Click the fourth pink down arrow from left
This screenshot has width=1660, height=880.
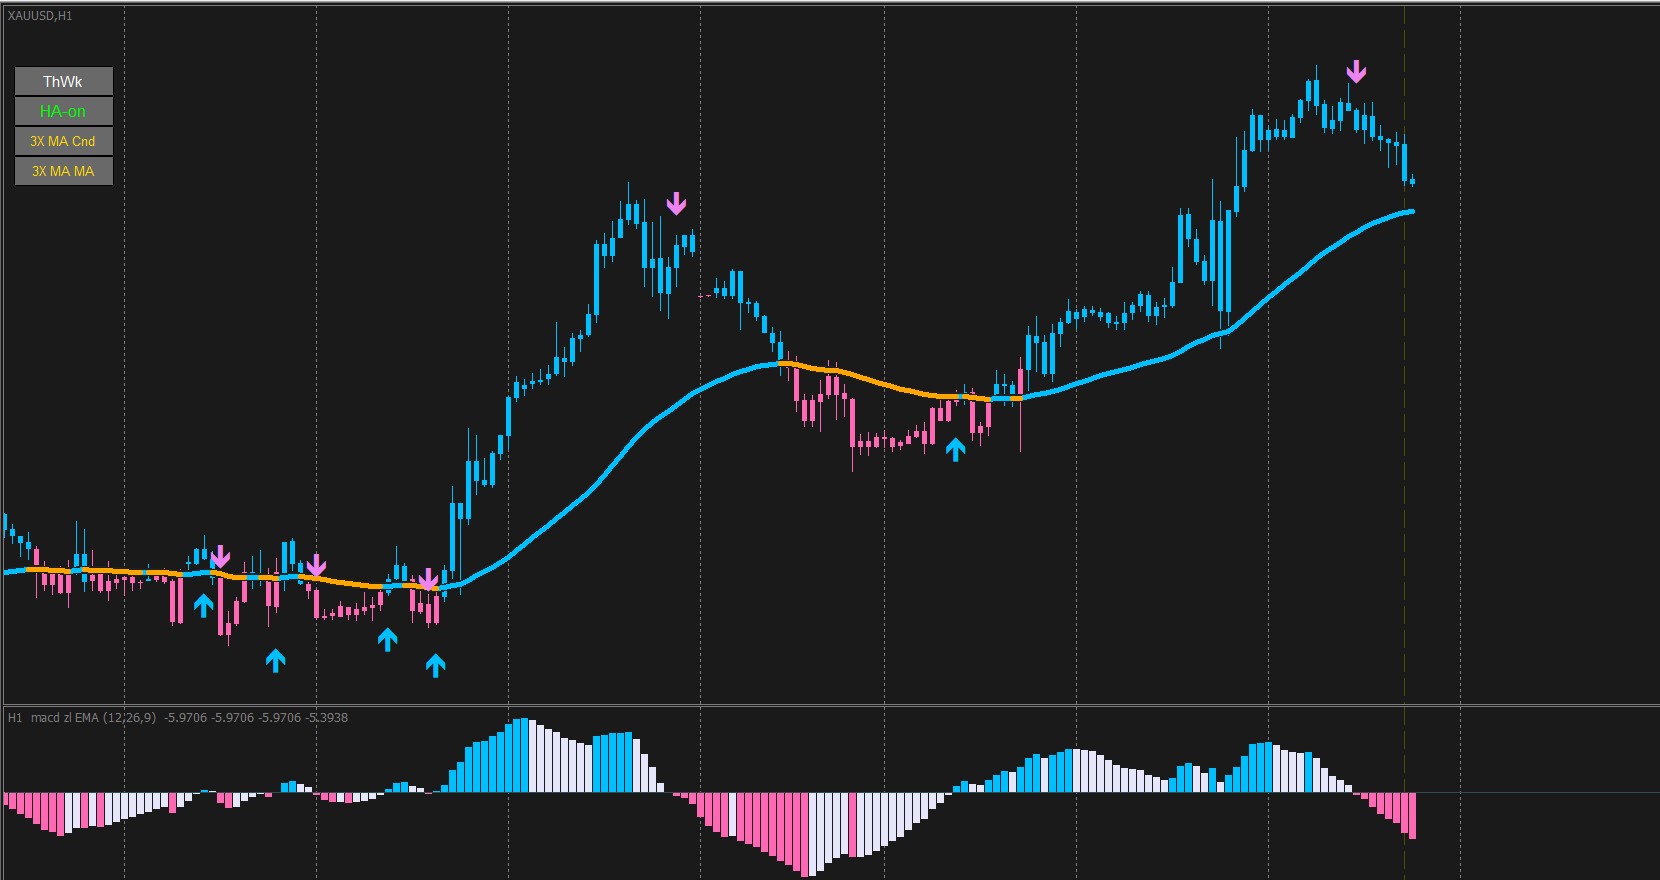(677, 204)
